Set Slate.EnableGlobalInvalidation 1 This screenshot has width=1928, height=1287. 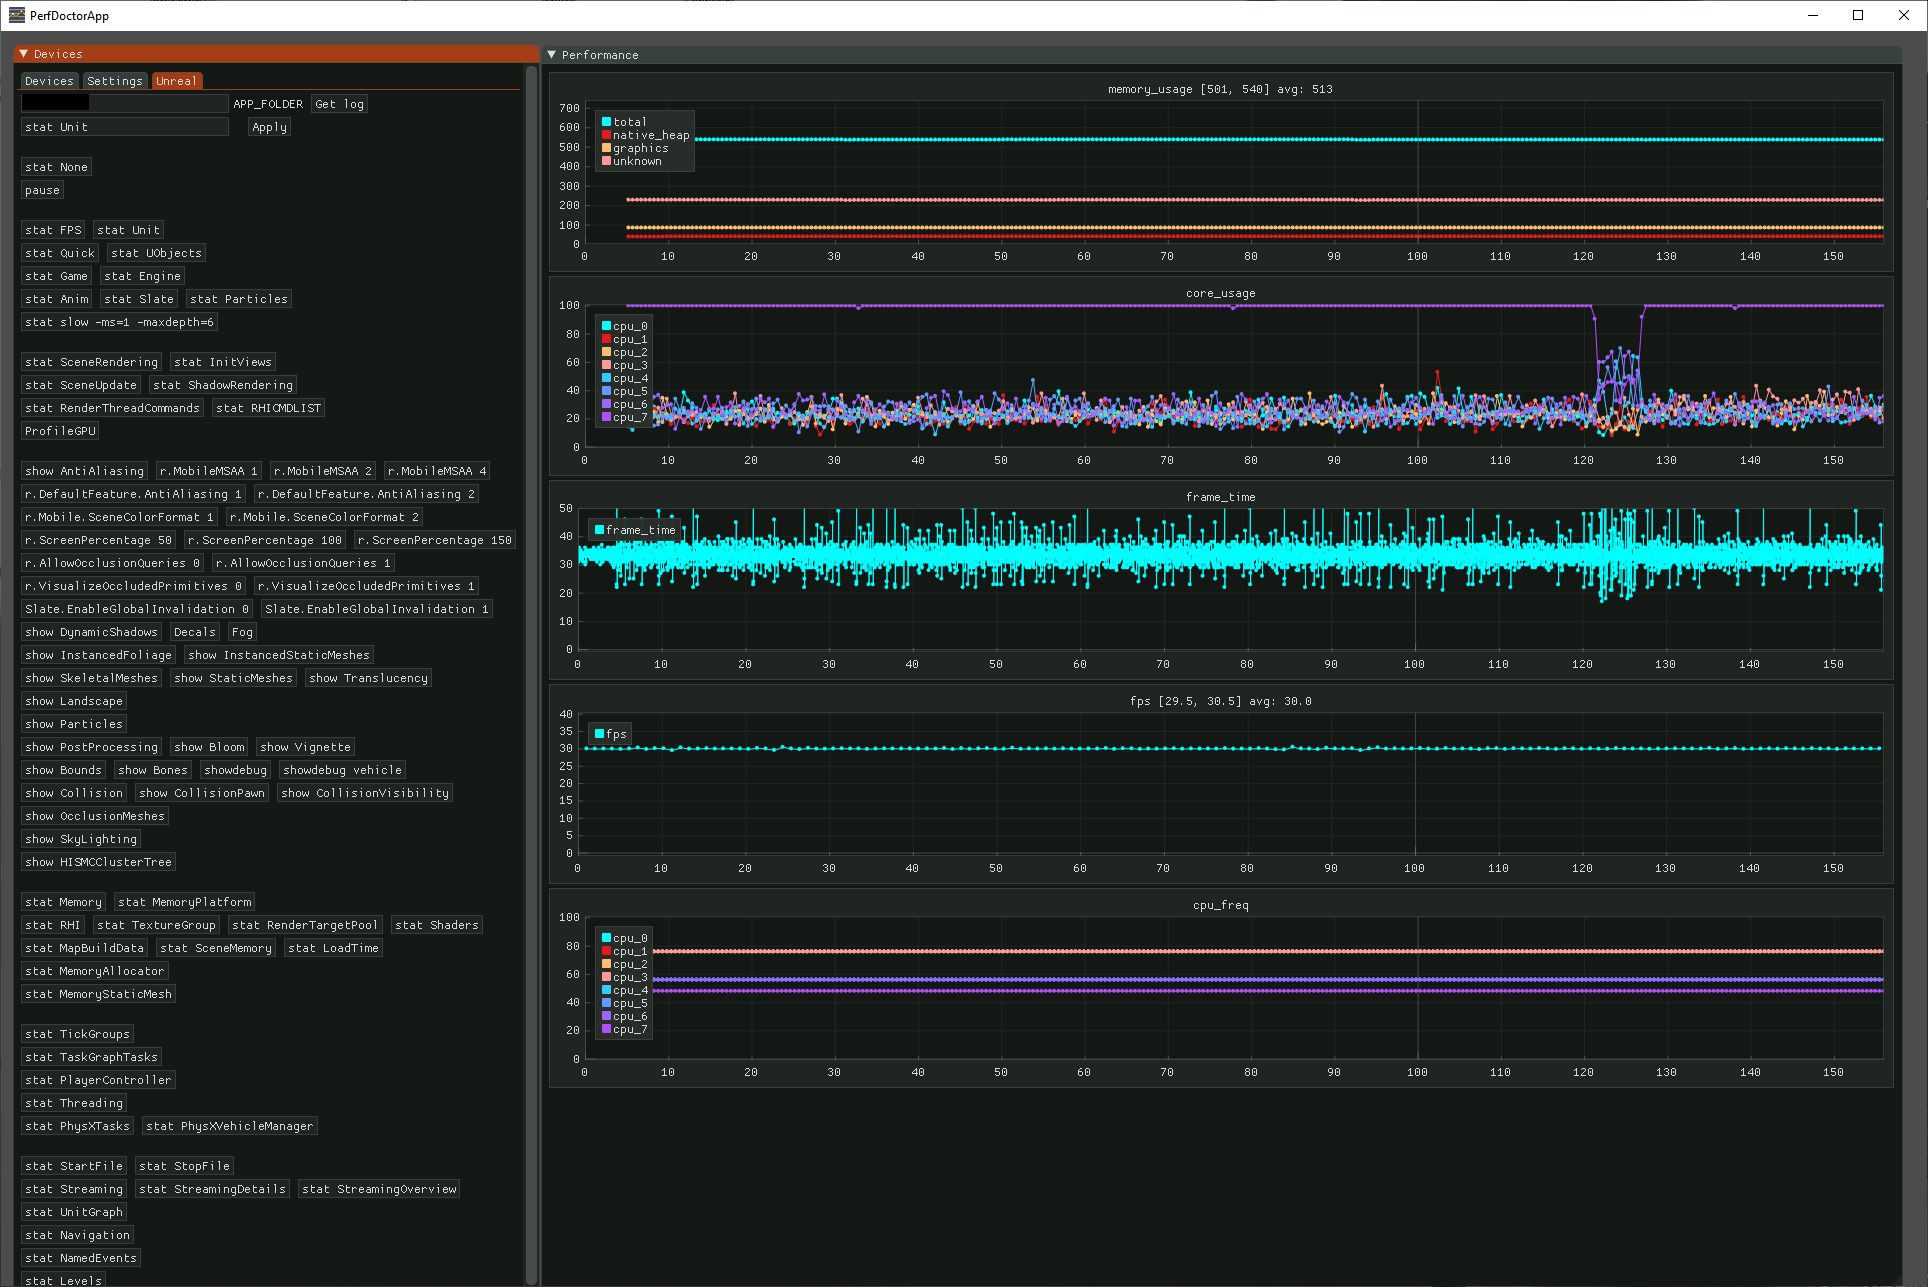click(x=377, y=609)
